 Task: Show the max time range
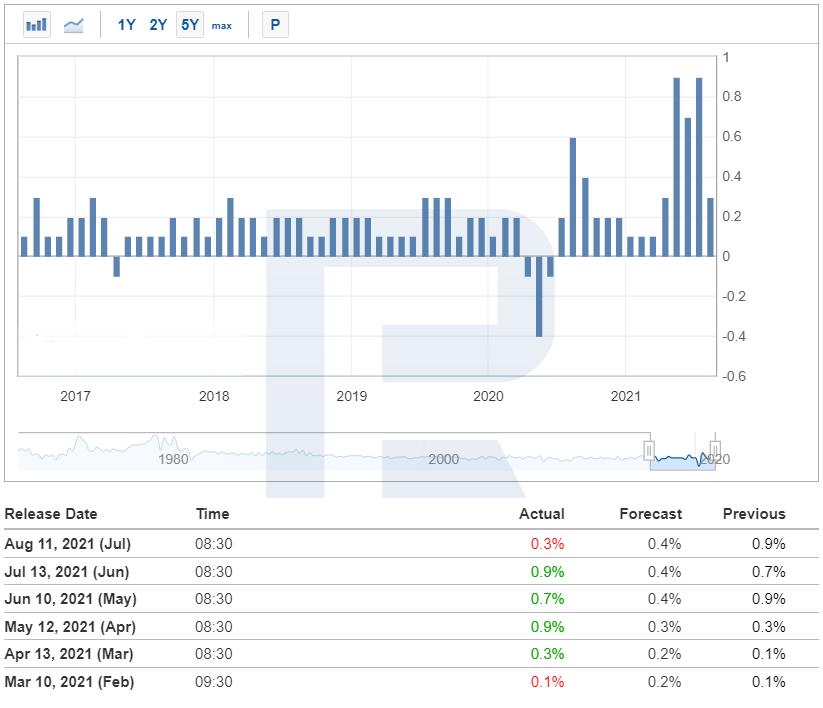click(221, 26)
